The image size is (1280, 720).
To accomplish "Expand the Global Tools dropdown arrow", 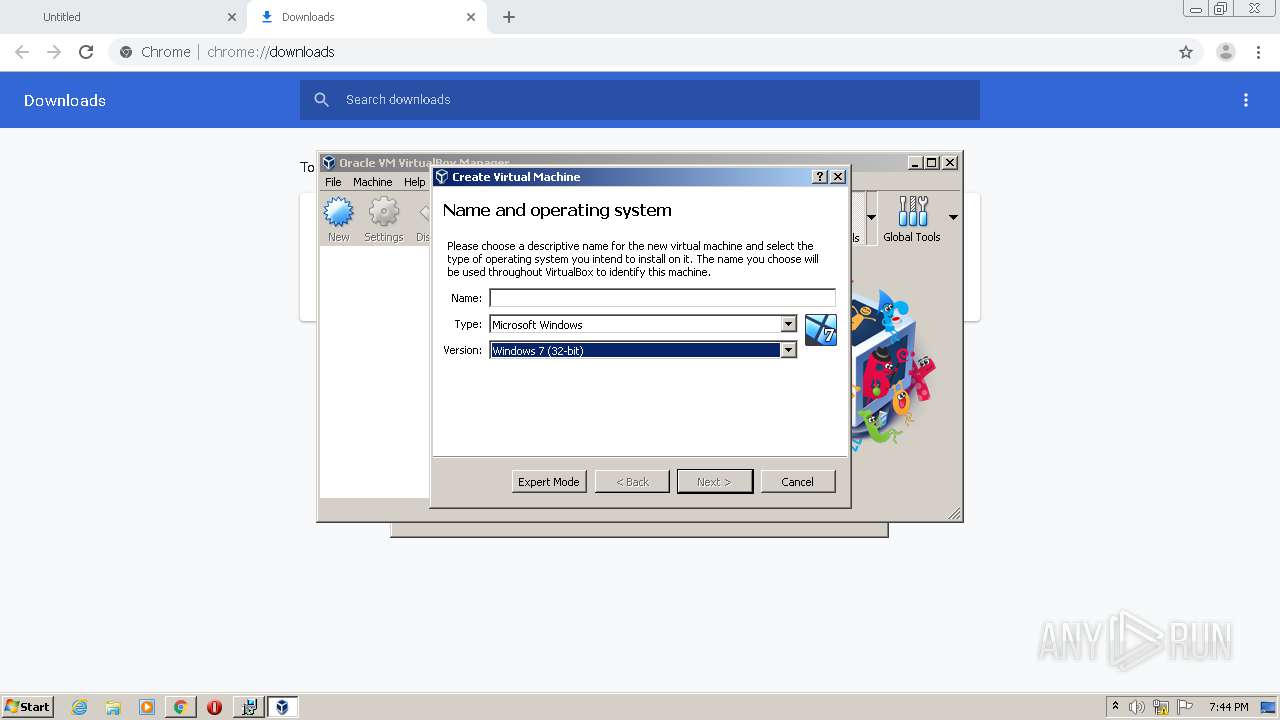I will click(953, 217).
